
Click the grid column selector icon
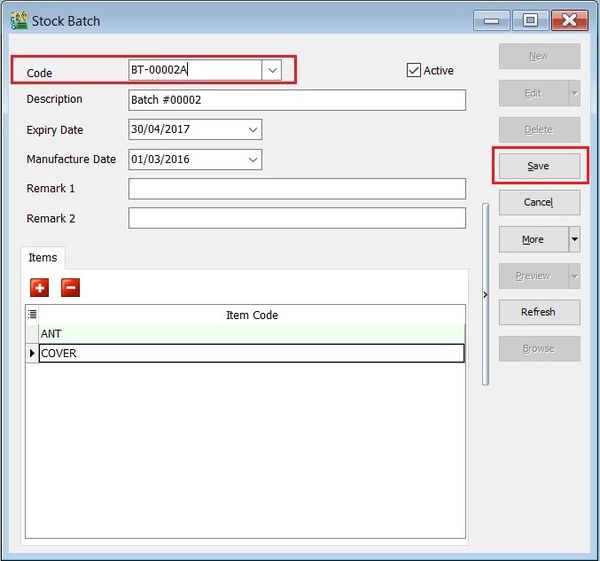pos(32,314)
